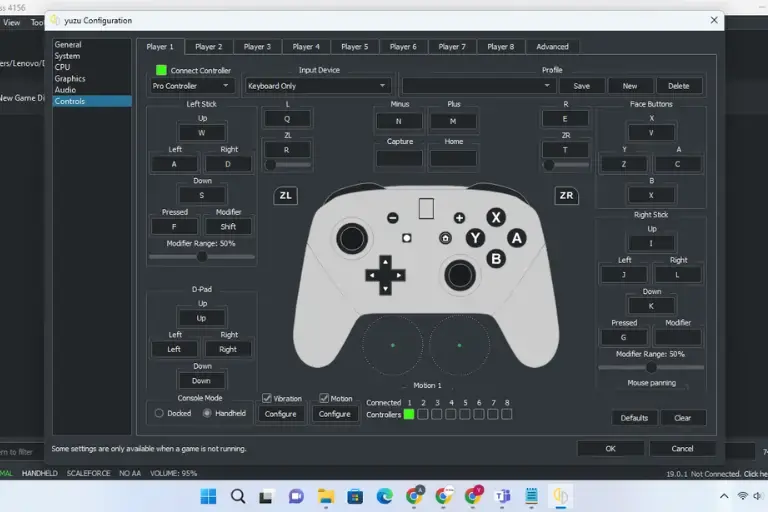Open Task View in taskbar

[266, 496]
